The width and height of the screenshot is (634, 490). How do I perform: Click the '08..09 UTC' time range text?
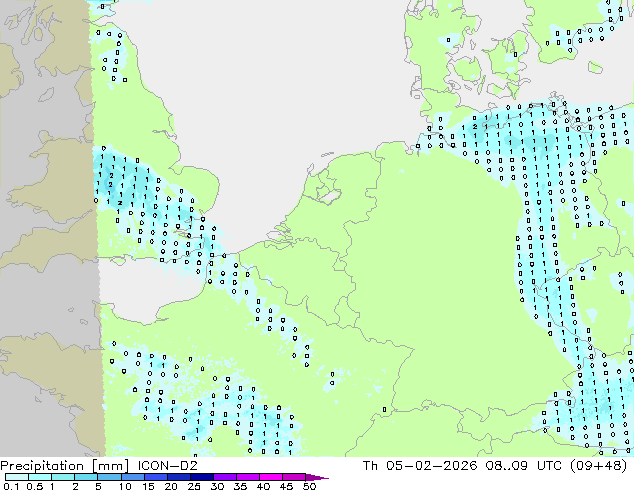[x=524, y=465]
